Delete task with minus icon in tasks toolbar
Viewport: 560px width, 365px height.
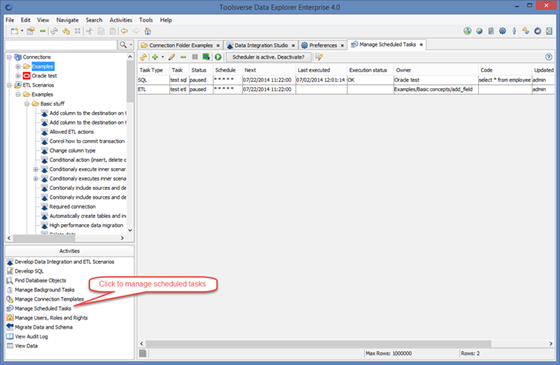pos(183,57)
